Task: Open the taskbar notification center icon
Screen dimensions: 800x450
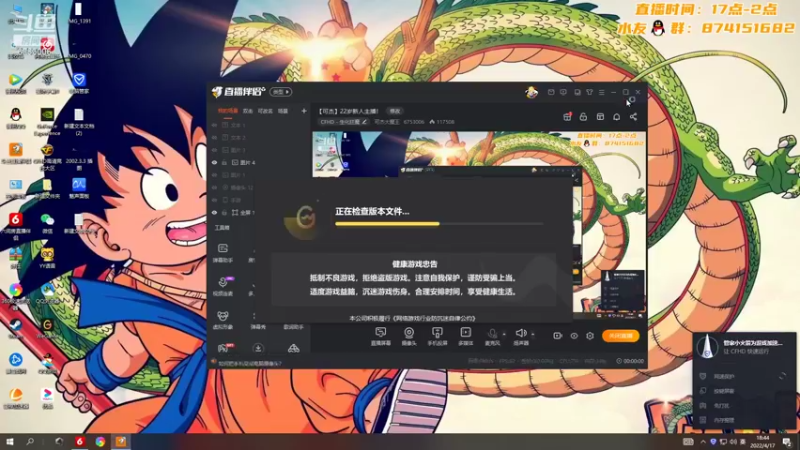Action: (x=787, y=441)
